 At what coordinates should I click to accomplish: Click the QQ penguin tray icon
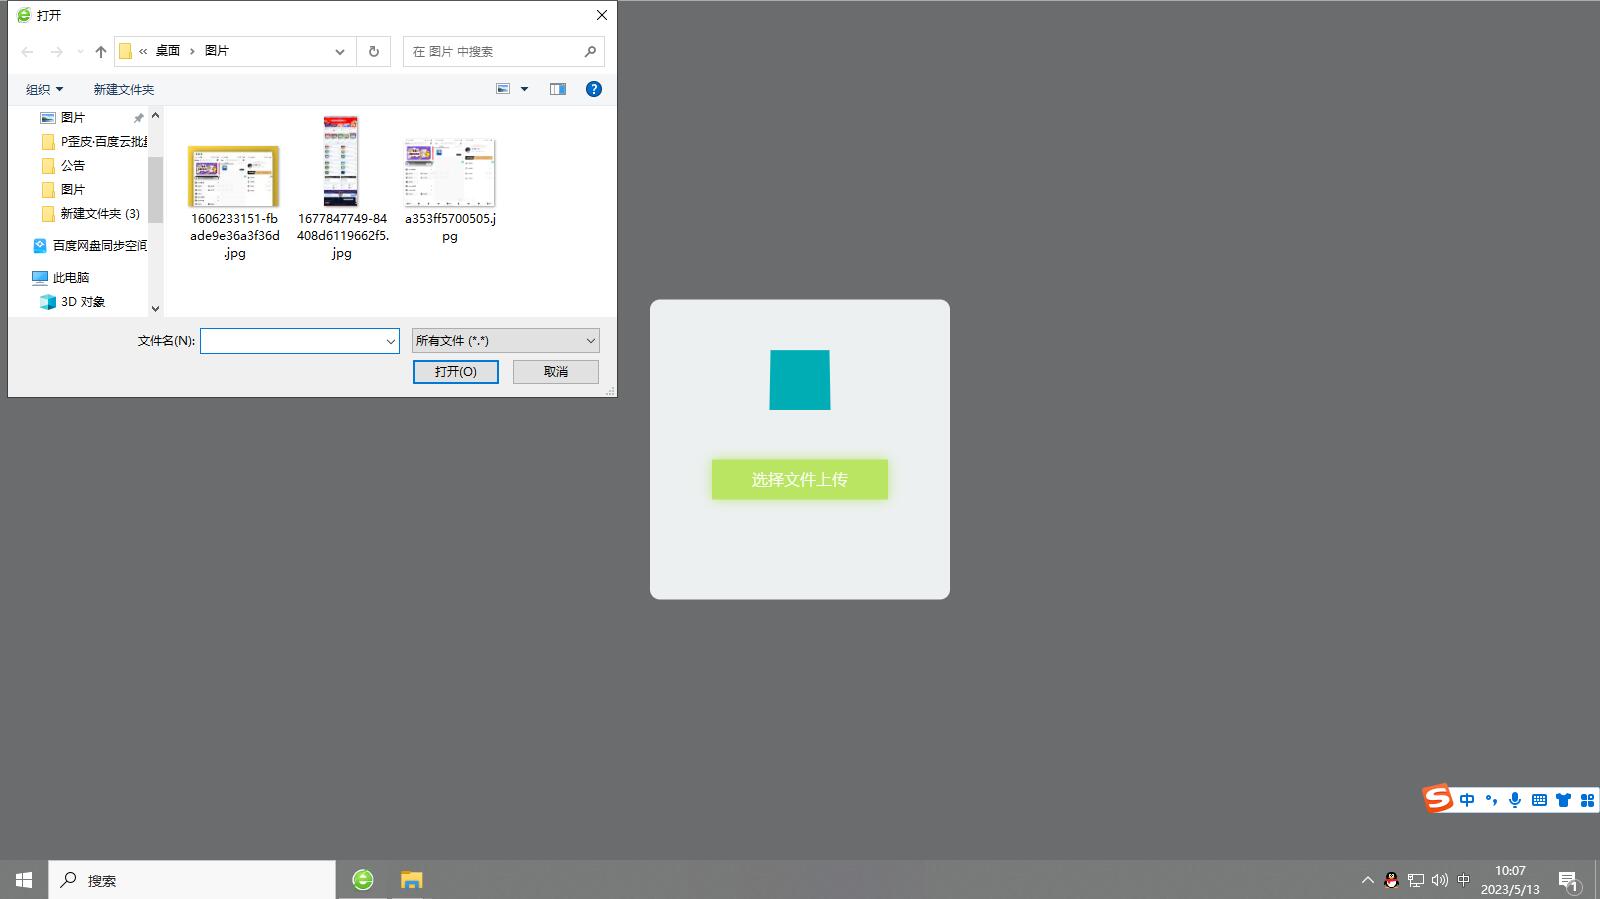point(1391,880)
